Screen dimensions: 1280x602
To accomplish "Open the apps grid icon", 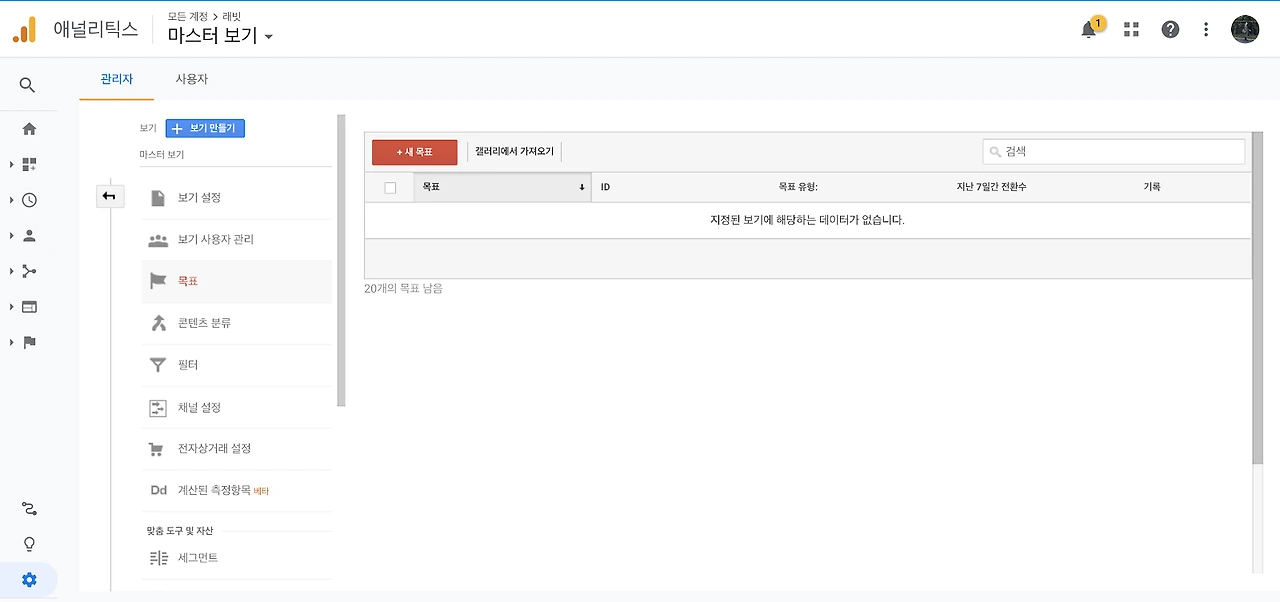I will click(1131, 29).
